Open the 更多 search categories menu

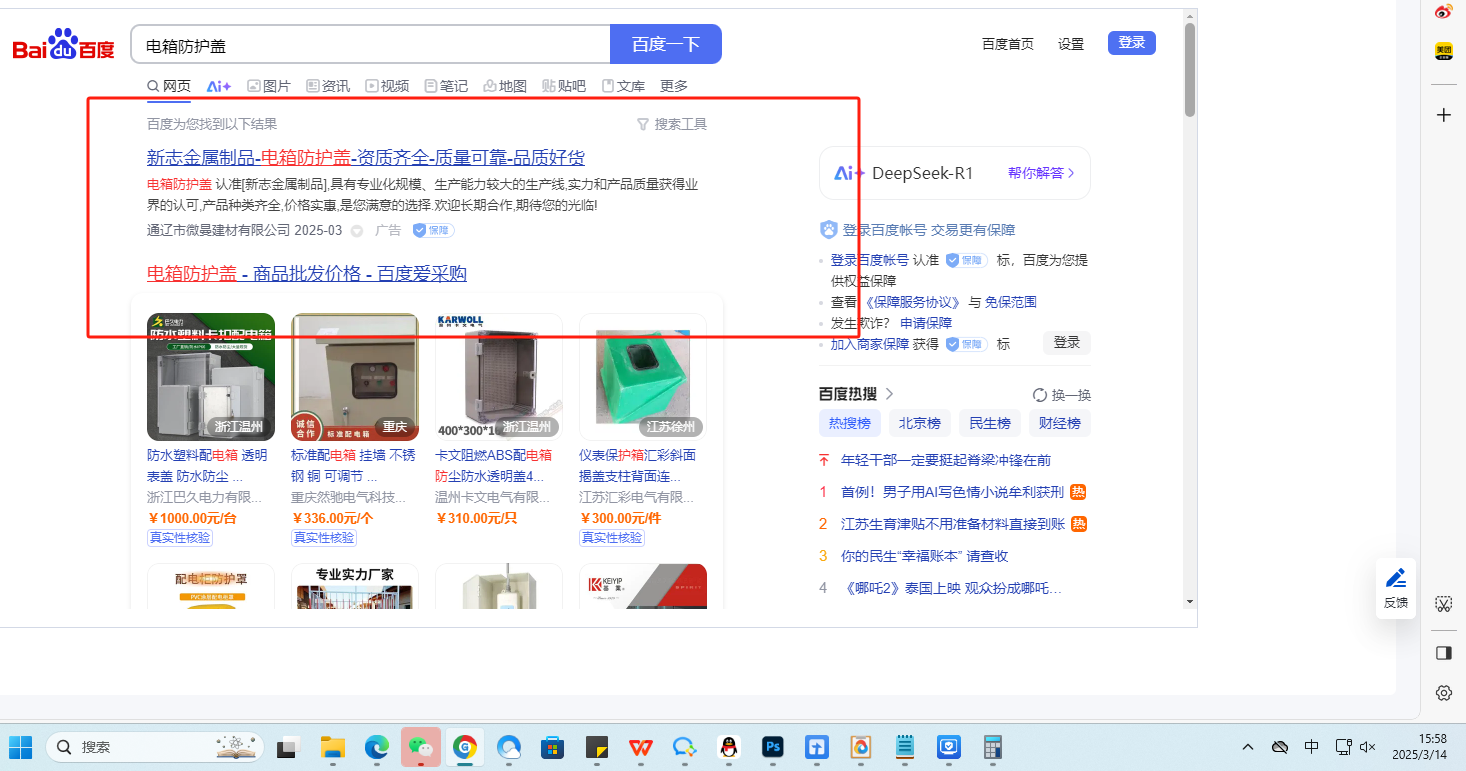tap(674, 86)
